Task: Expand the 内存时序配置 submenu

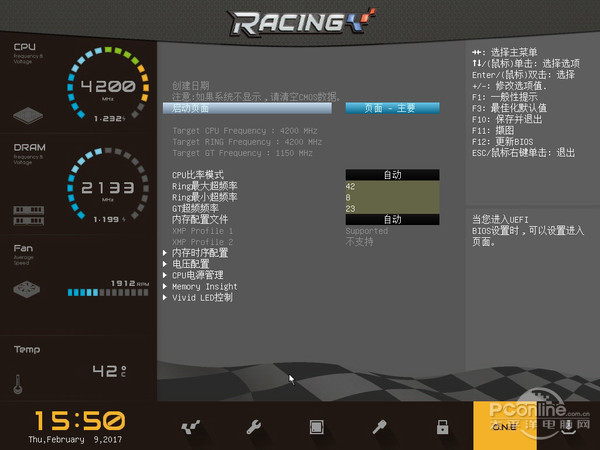Action: point(200,253)
